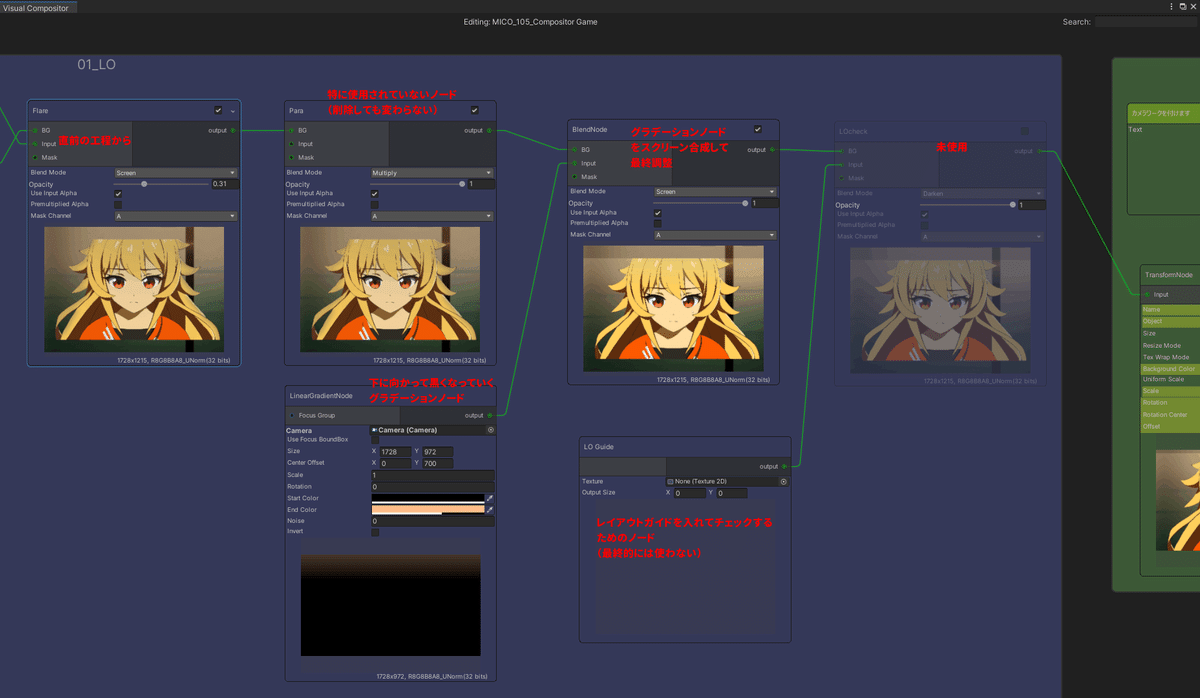This screenshot has width=1200, height=698.
Task: Select the LinearGradientNode title bar
Action: pos(391,396)
